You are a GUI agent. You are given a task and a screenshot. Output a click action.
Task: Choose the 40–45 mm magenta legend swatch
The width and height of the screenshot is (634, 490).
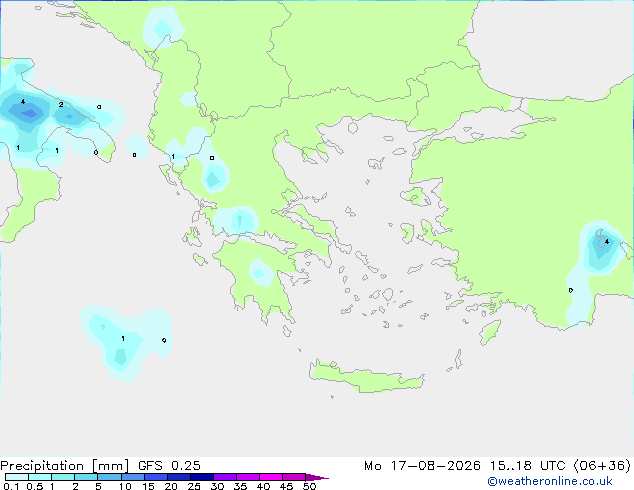pos(271,477)
